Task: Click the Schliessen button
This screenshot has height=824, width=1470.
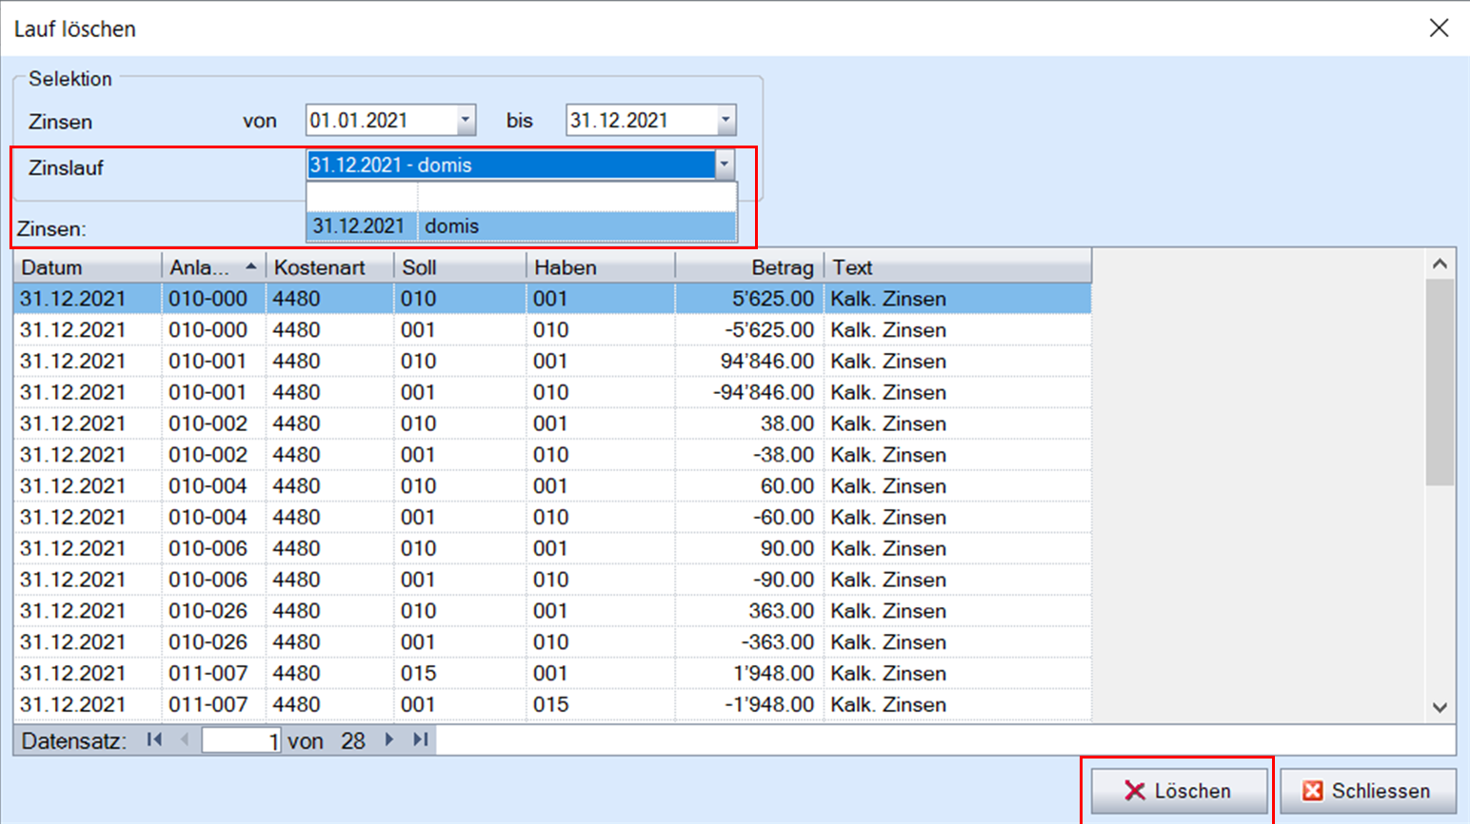Action: (1367, 791)
